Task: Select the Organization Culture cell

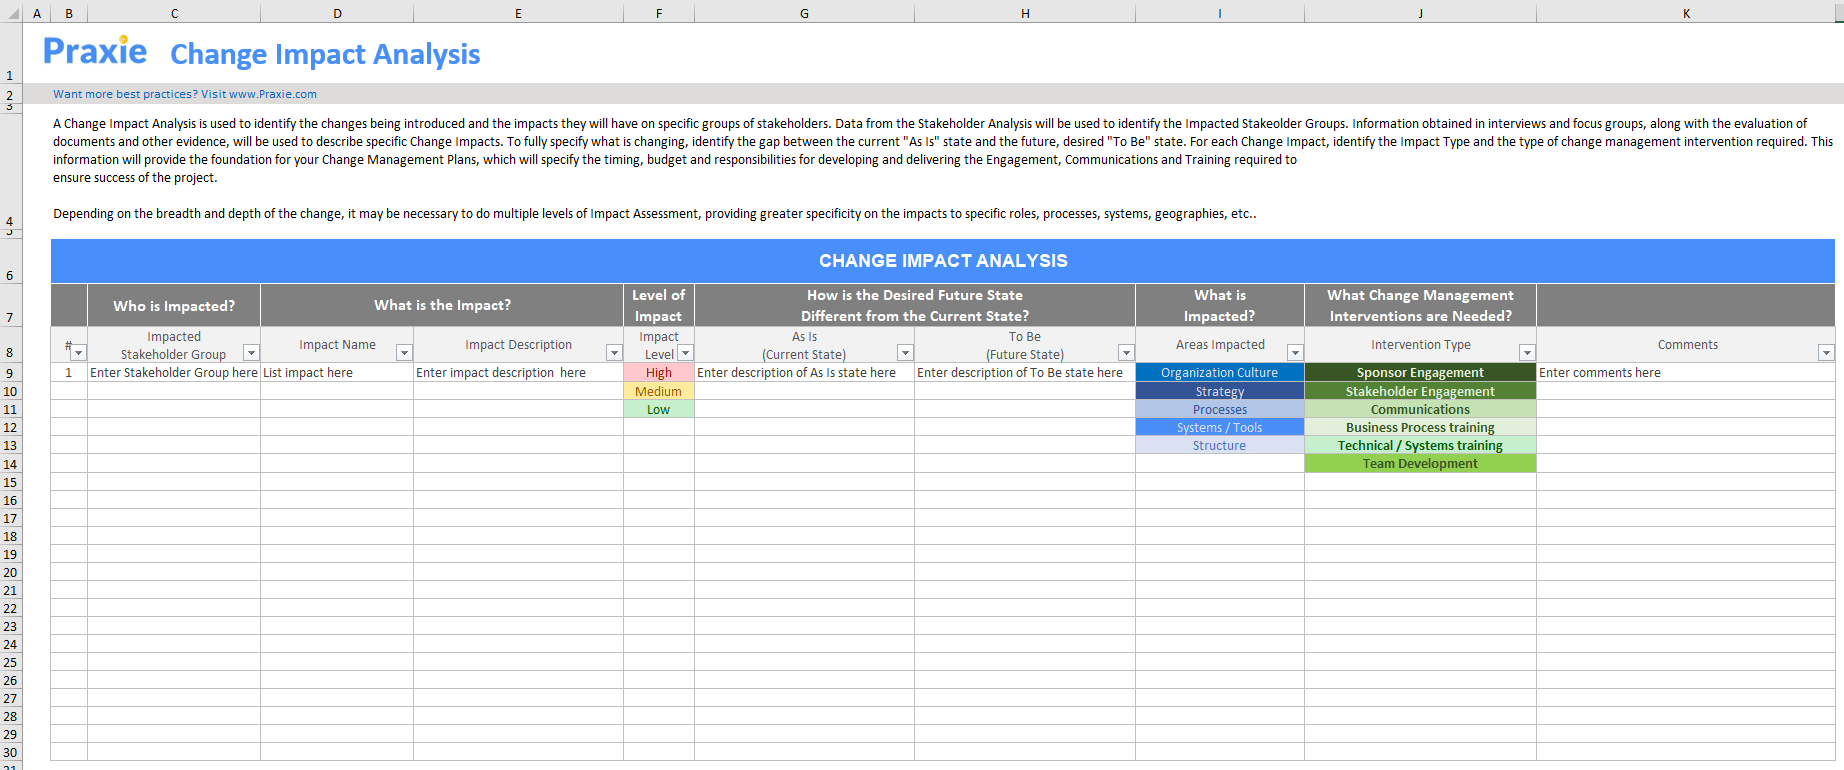Action: [1220, 372]
